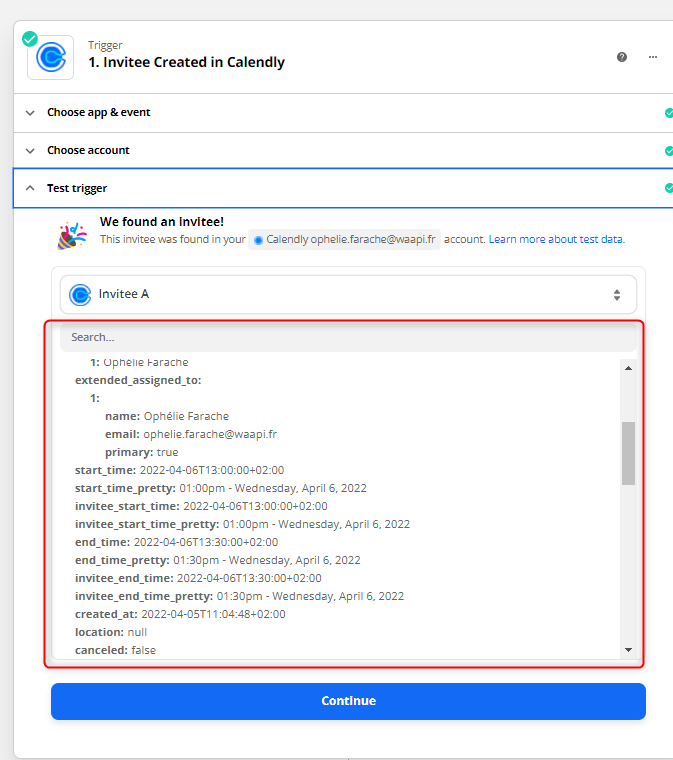Screen dimensions: 673x760
Task: Click the start_time value row
Action: point(179,470)
